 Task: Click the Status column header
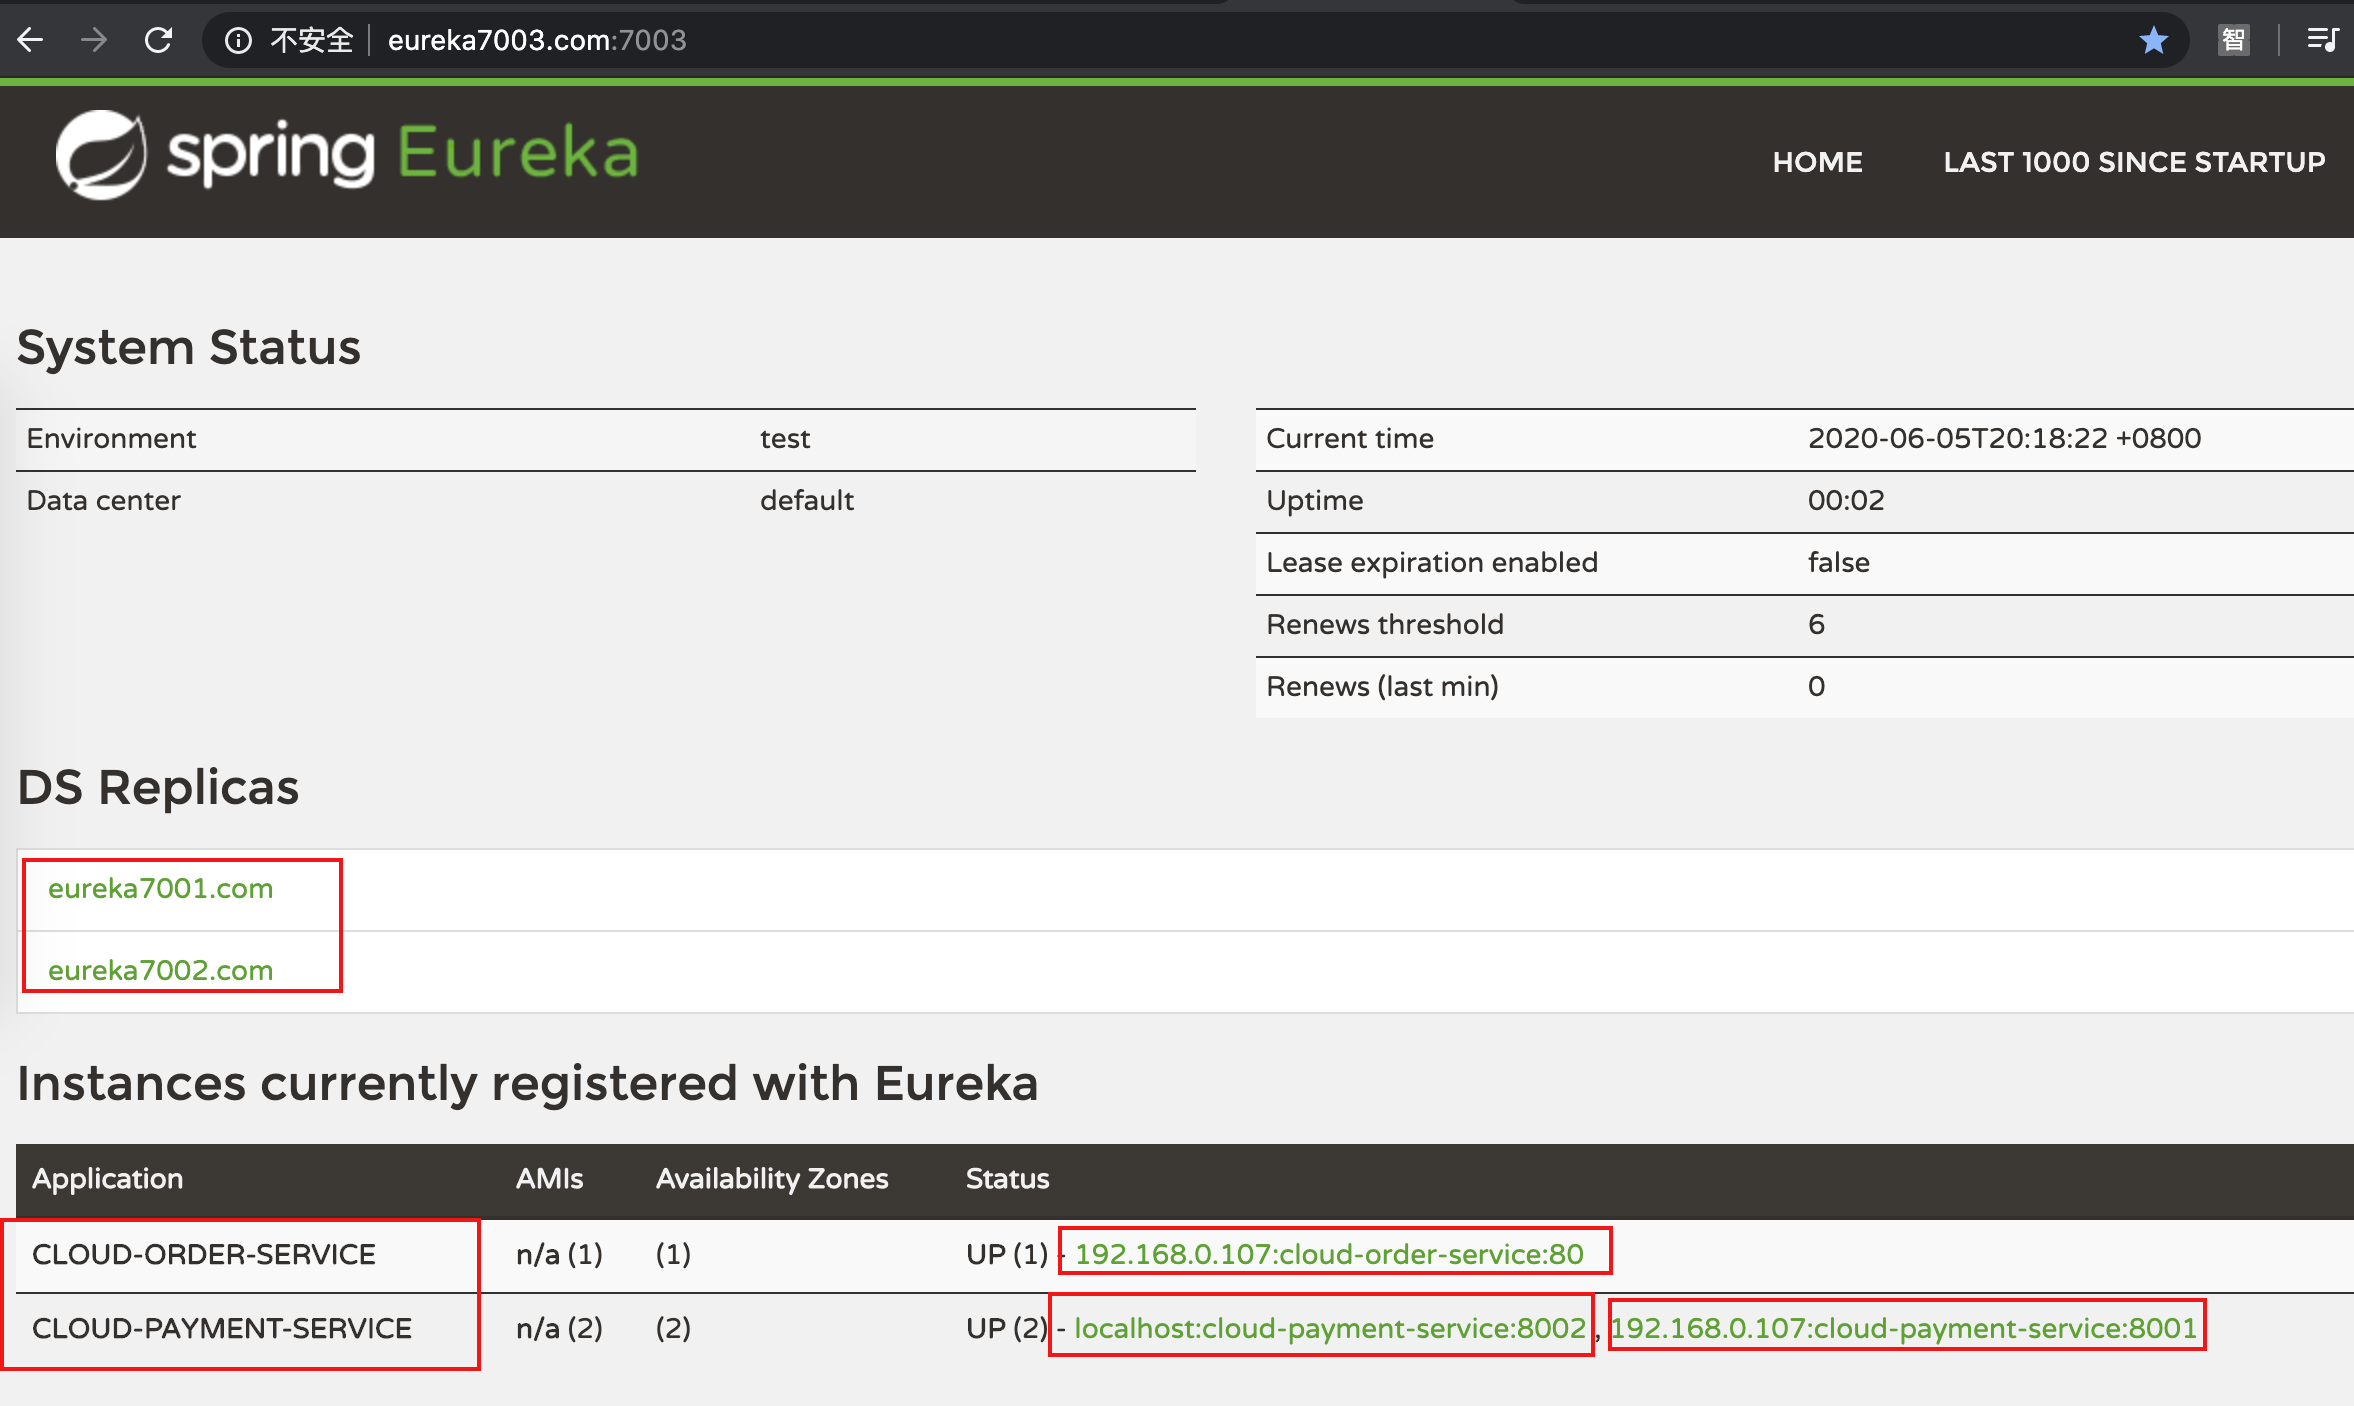tap(1007, 1179)
